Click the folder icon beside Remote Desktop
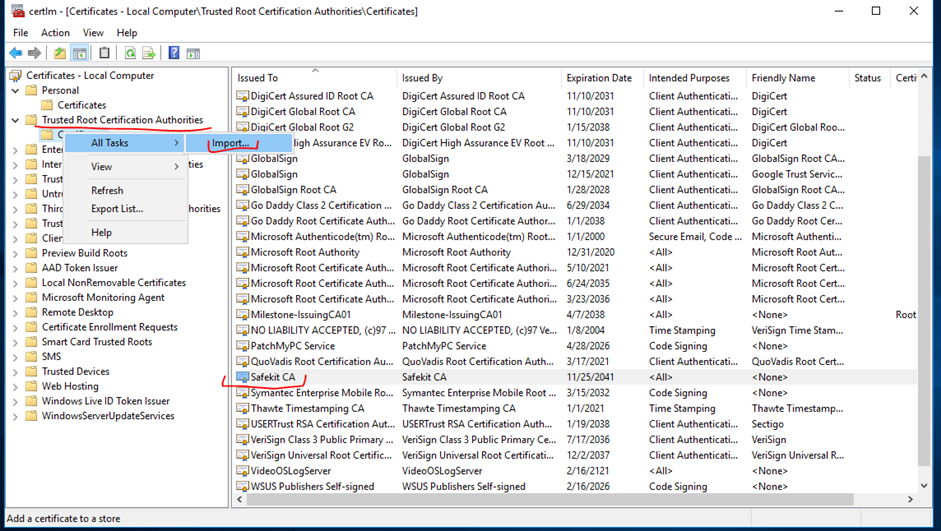 pos(31,312)
